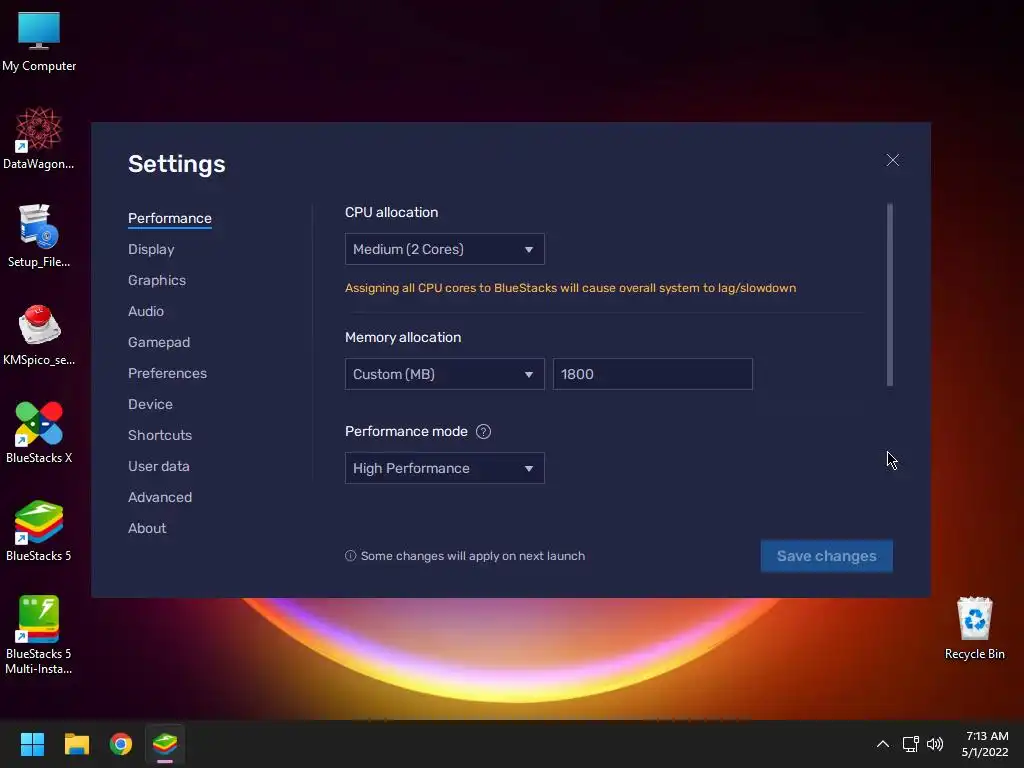Viewport: 1024px width, 768px height.
Task: Open the About settings tab
Action: point(147,528)
